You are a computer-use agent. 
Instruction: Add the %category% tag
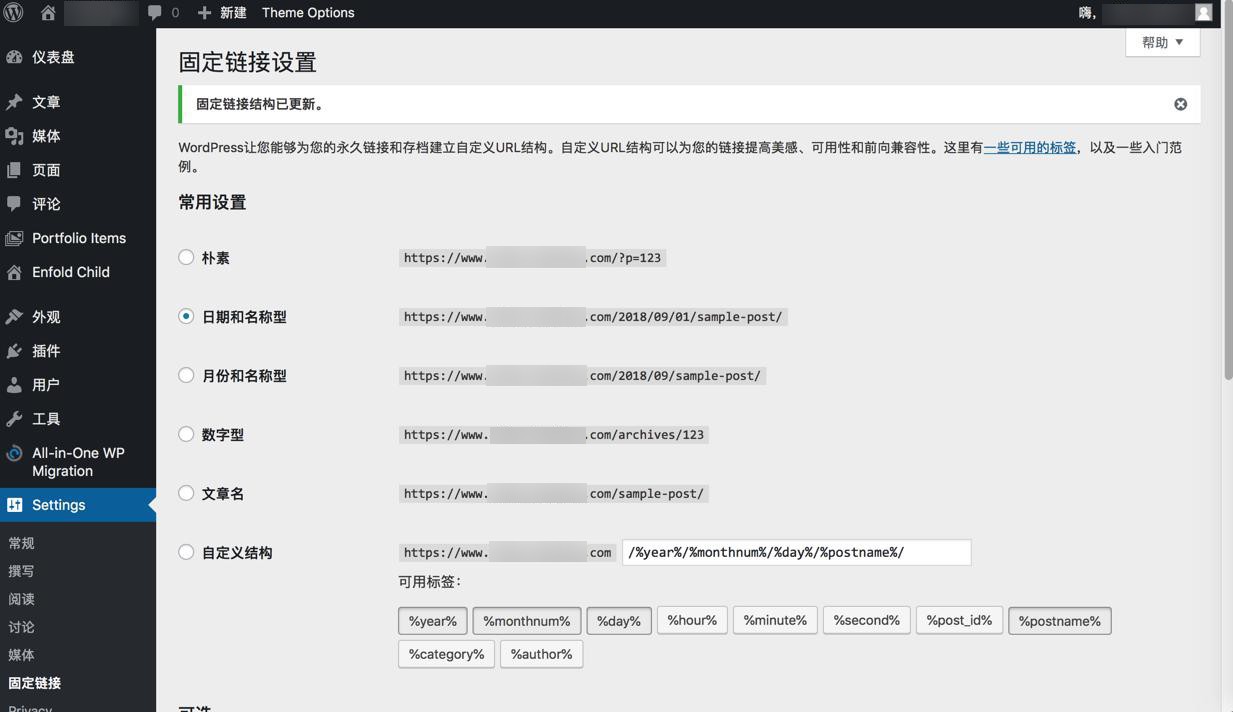tap(446, 654)
